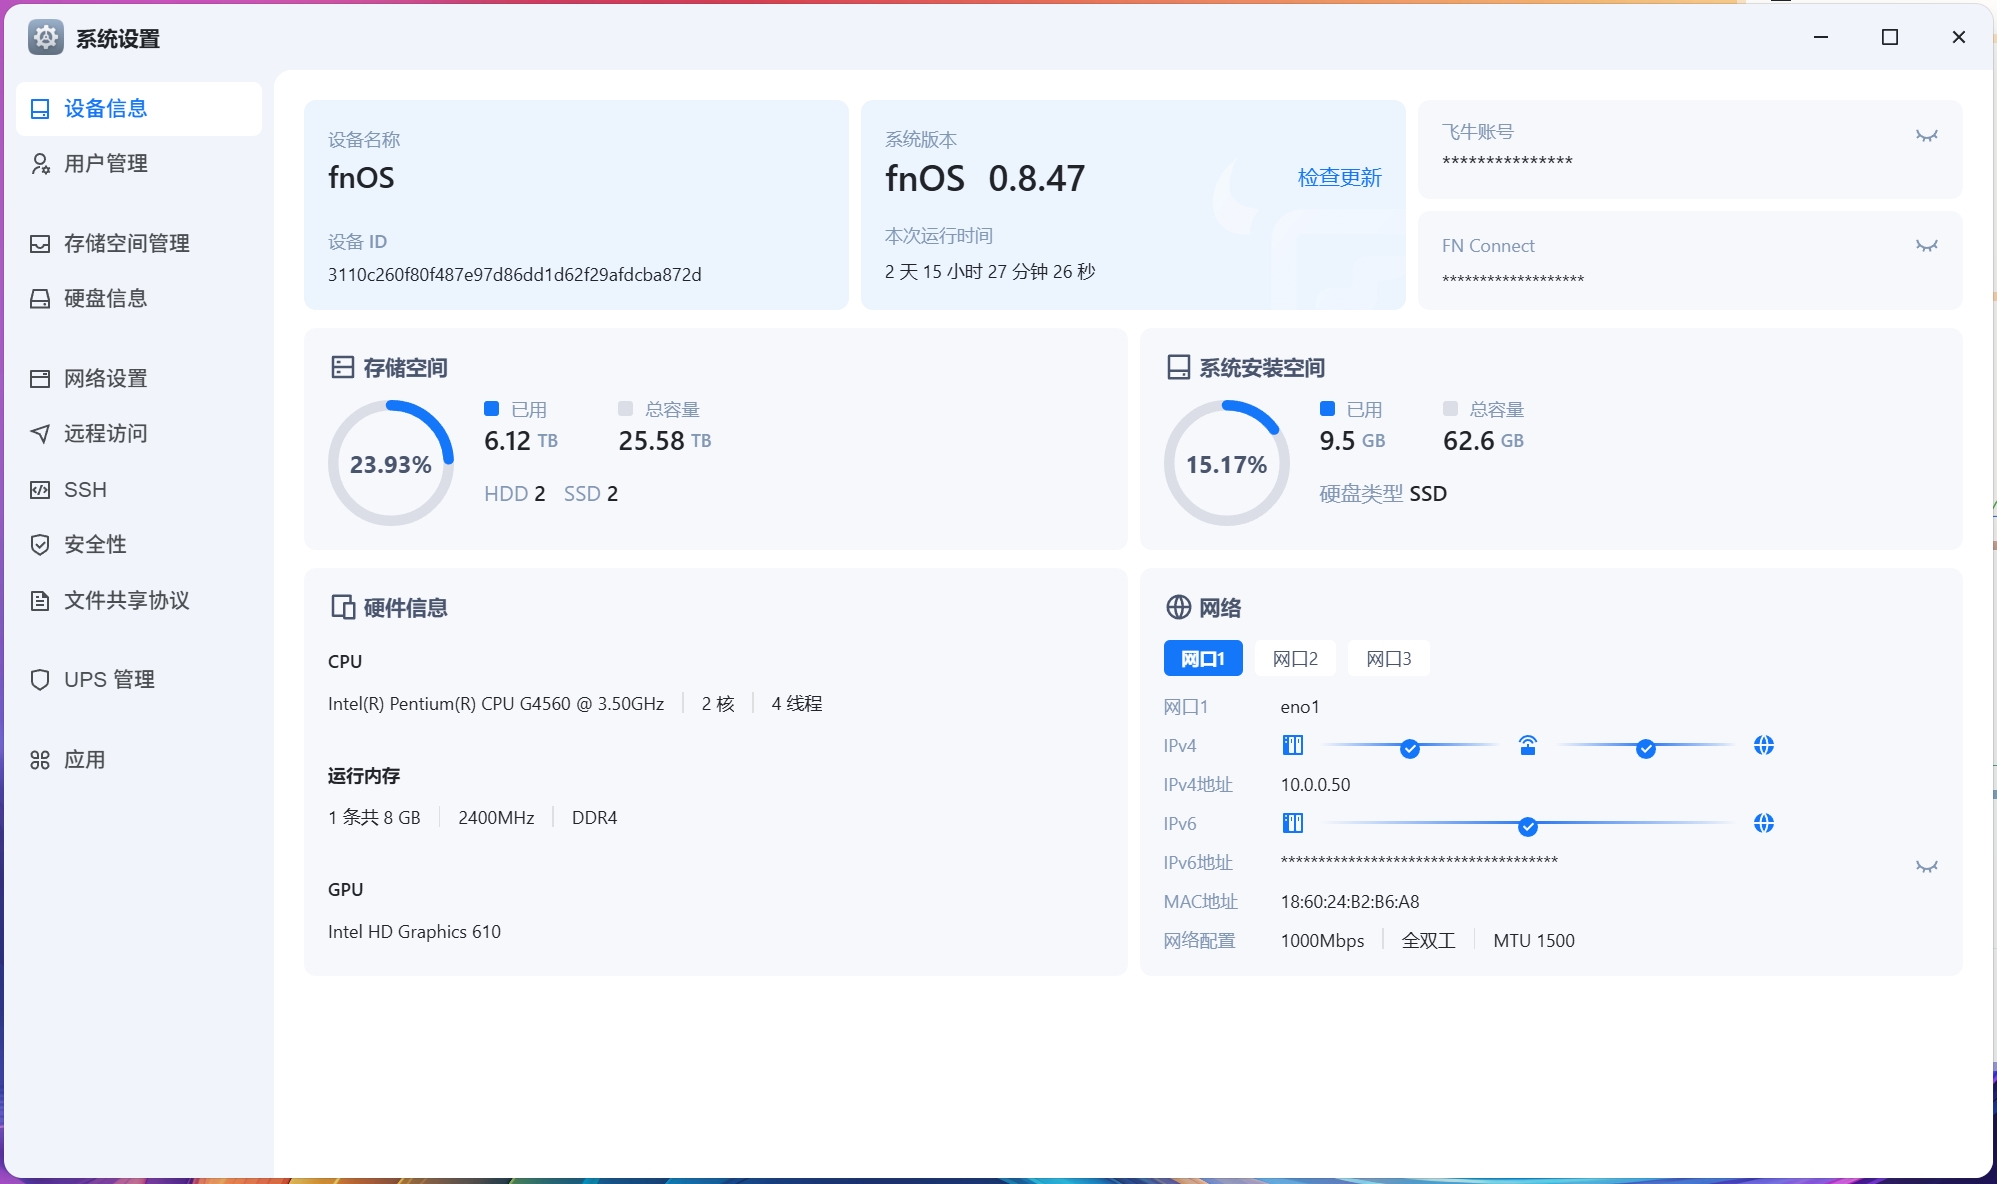Minimize the 系统设置 window
The height and width of the screenshot is (1184, 1997).
pyautogui.click(x=1821, y=37)
